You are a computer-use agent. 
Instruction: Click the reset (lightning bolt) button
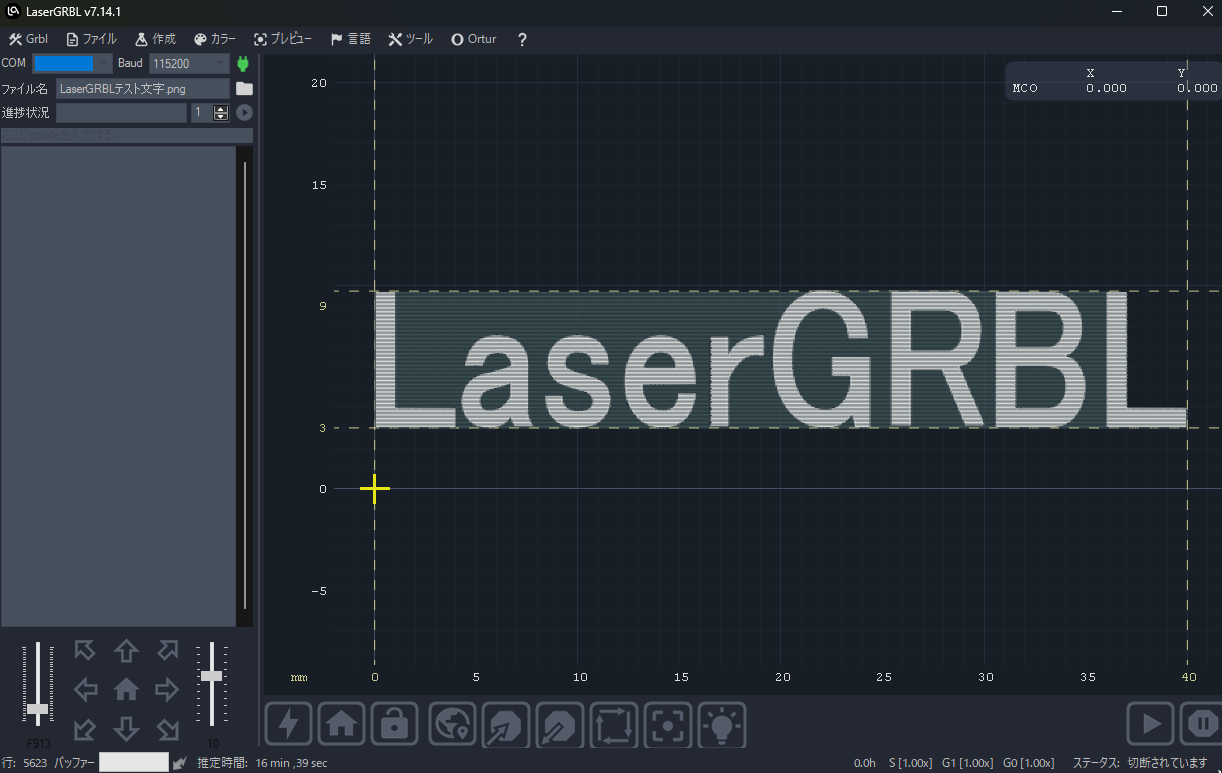pyautogui.click(x=289, y=724)
